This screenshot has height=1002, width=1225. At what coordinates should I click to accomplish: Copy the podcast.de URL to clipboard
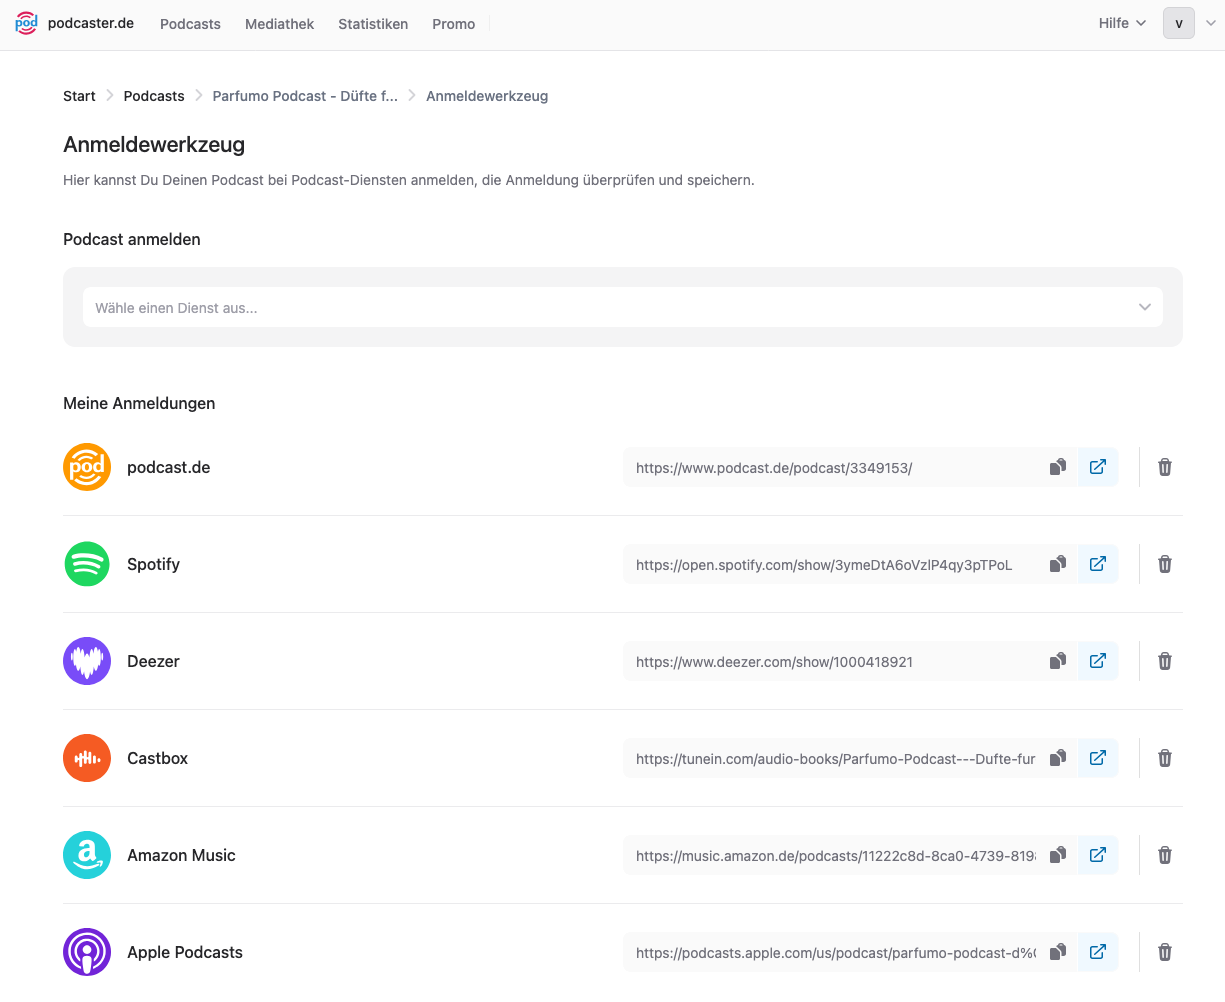pyautogui.click(x=1058, y=467)
